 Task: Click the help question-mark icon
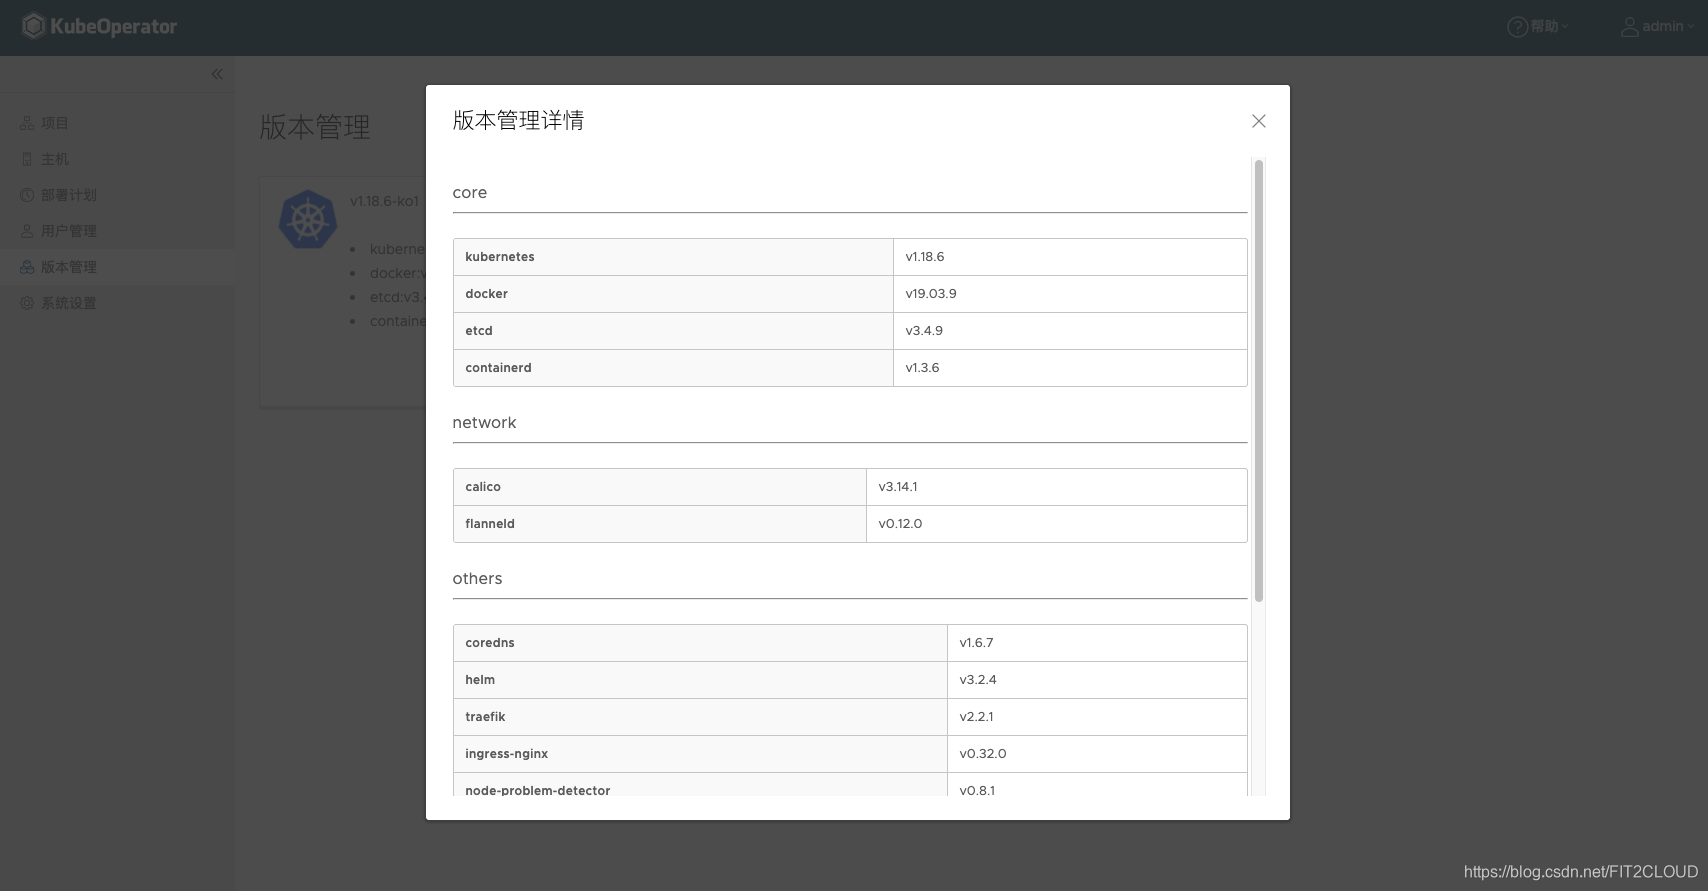pos(1517,27)
